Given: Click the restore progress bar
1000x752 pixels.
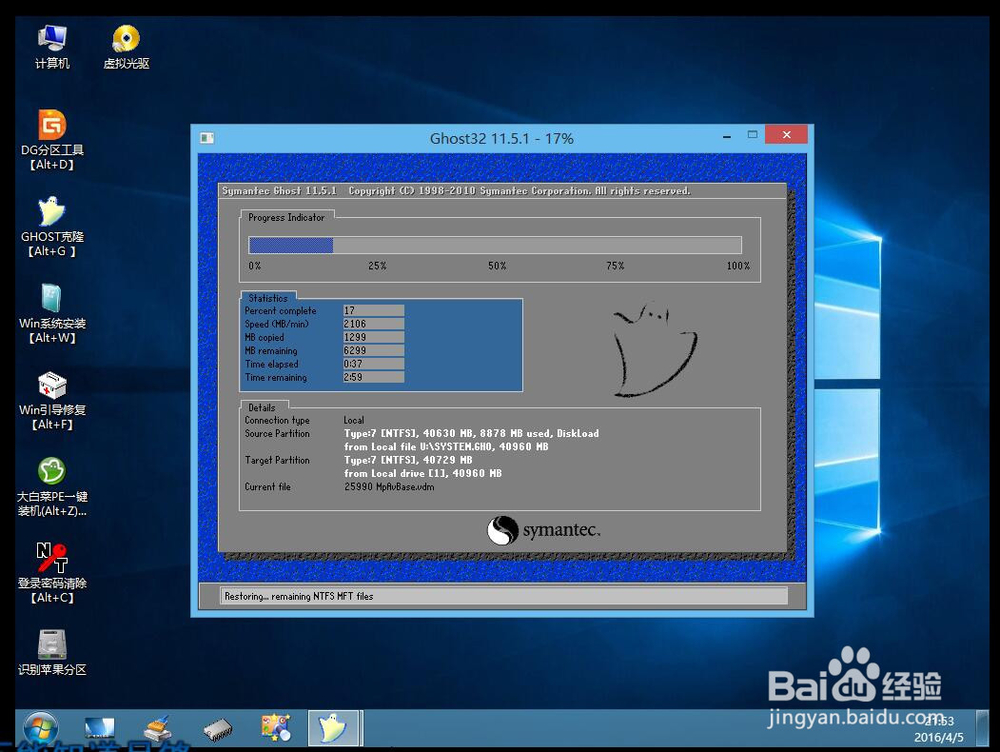Looking at the screenshot, I should (x=495, y=245).
